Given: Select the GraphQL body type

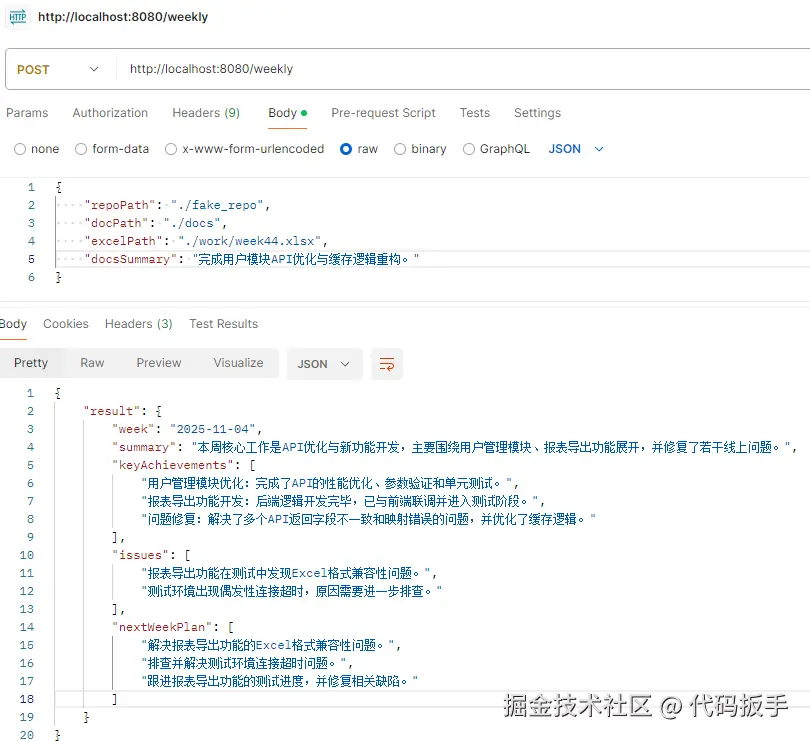Looking at the screenshot, I should pyautogui.click(x=468, y=148).
